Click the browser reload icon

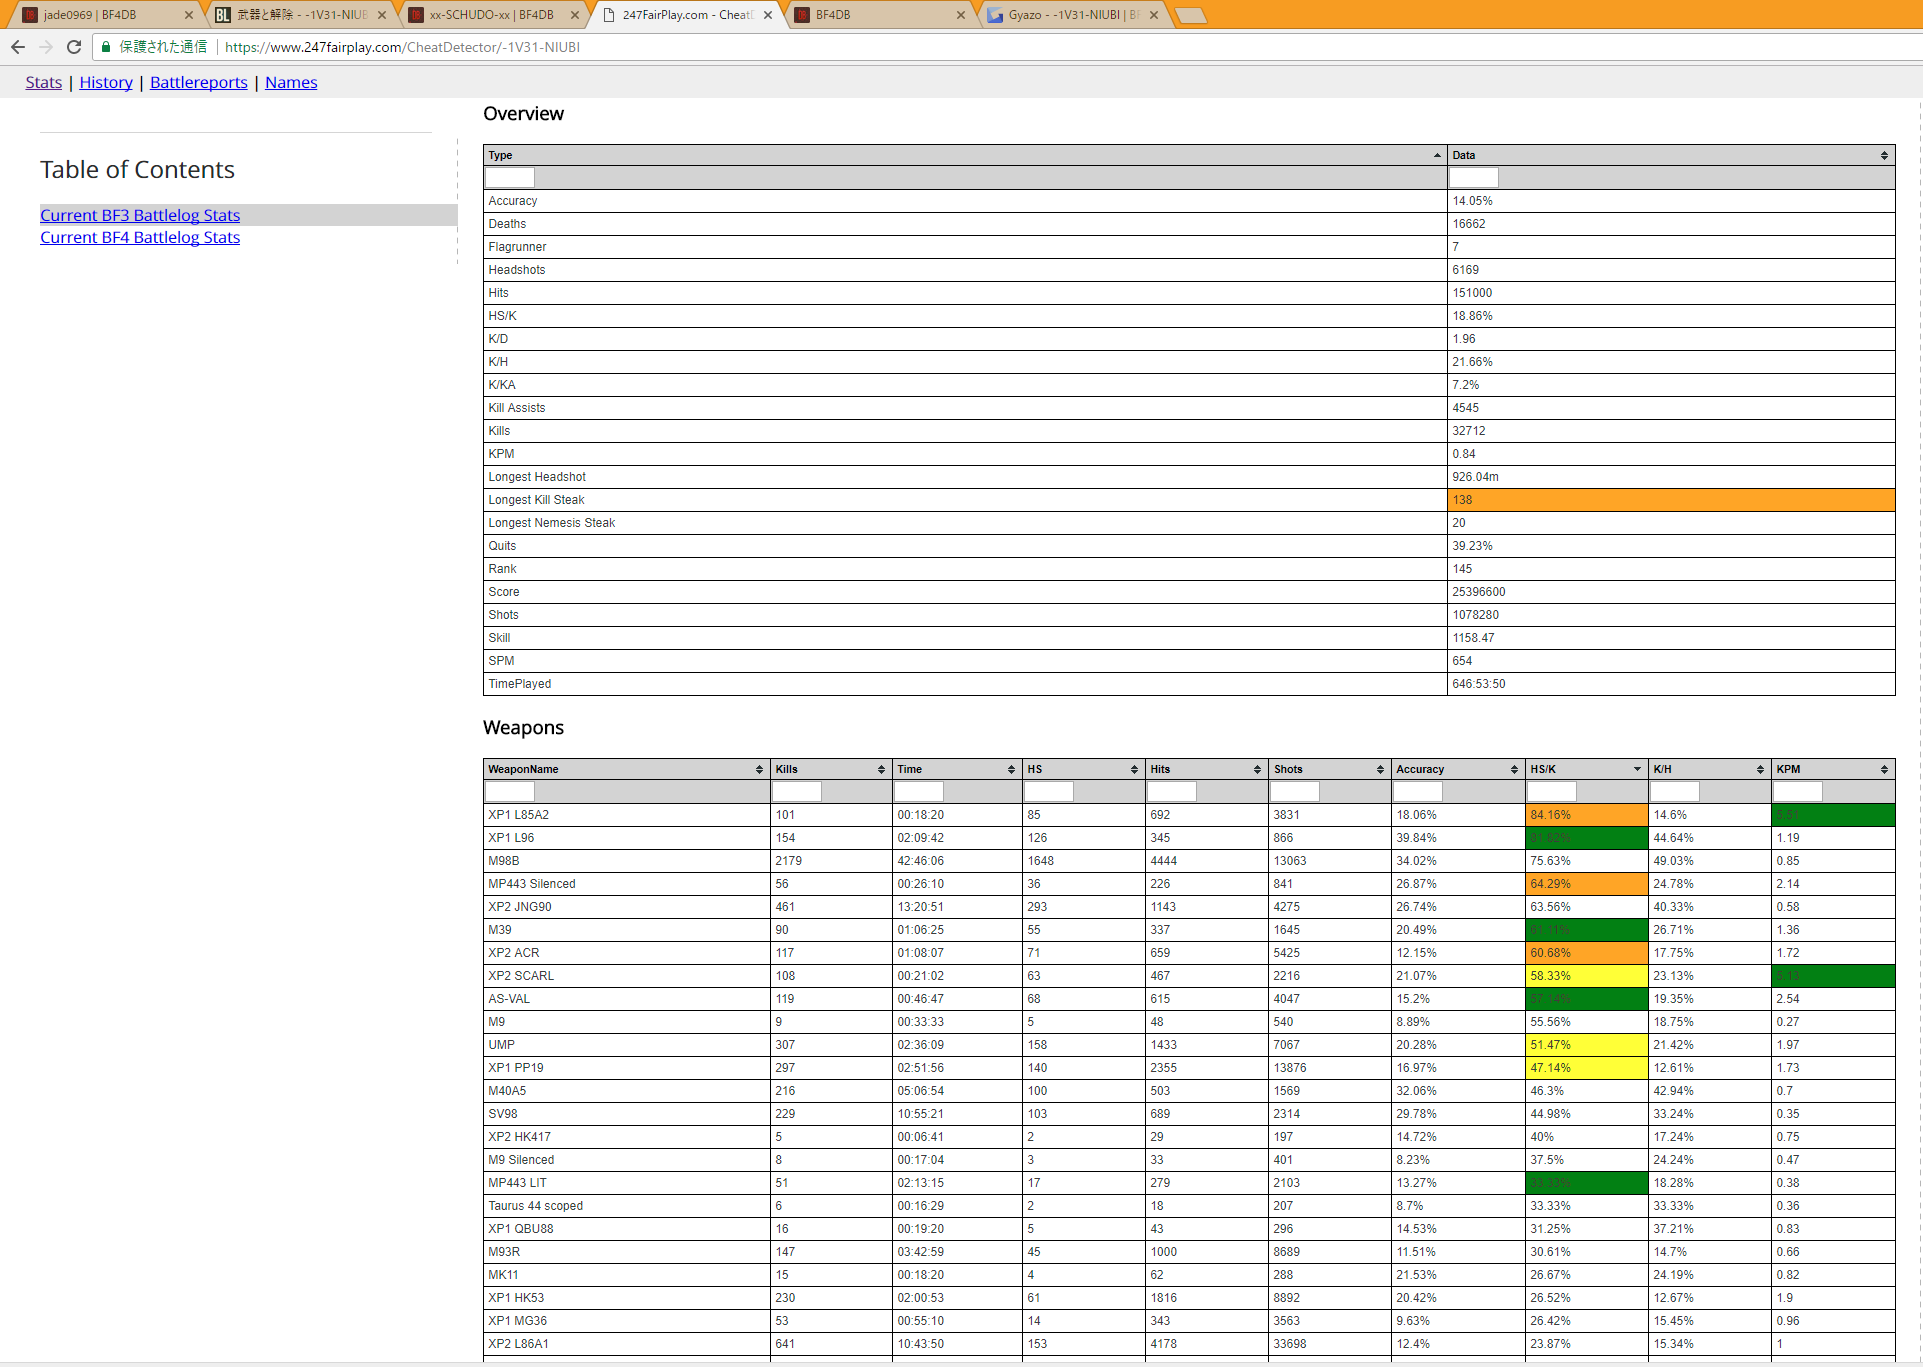click(74, 47)
